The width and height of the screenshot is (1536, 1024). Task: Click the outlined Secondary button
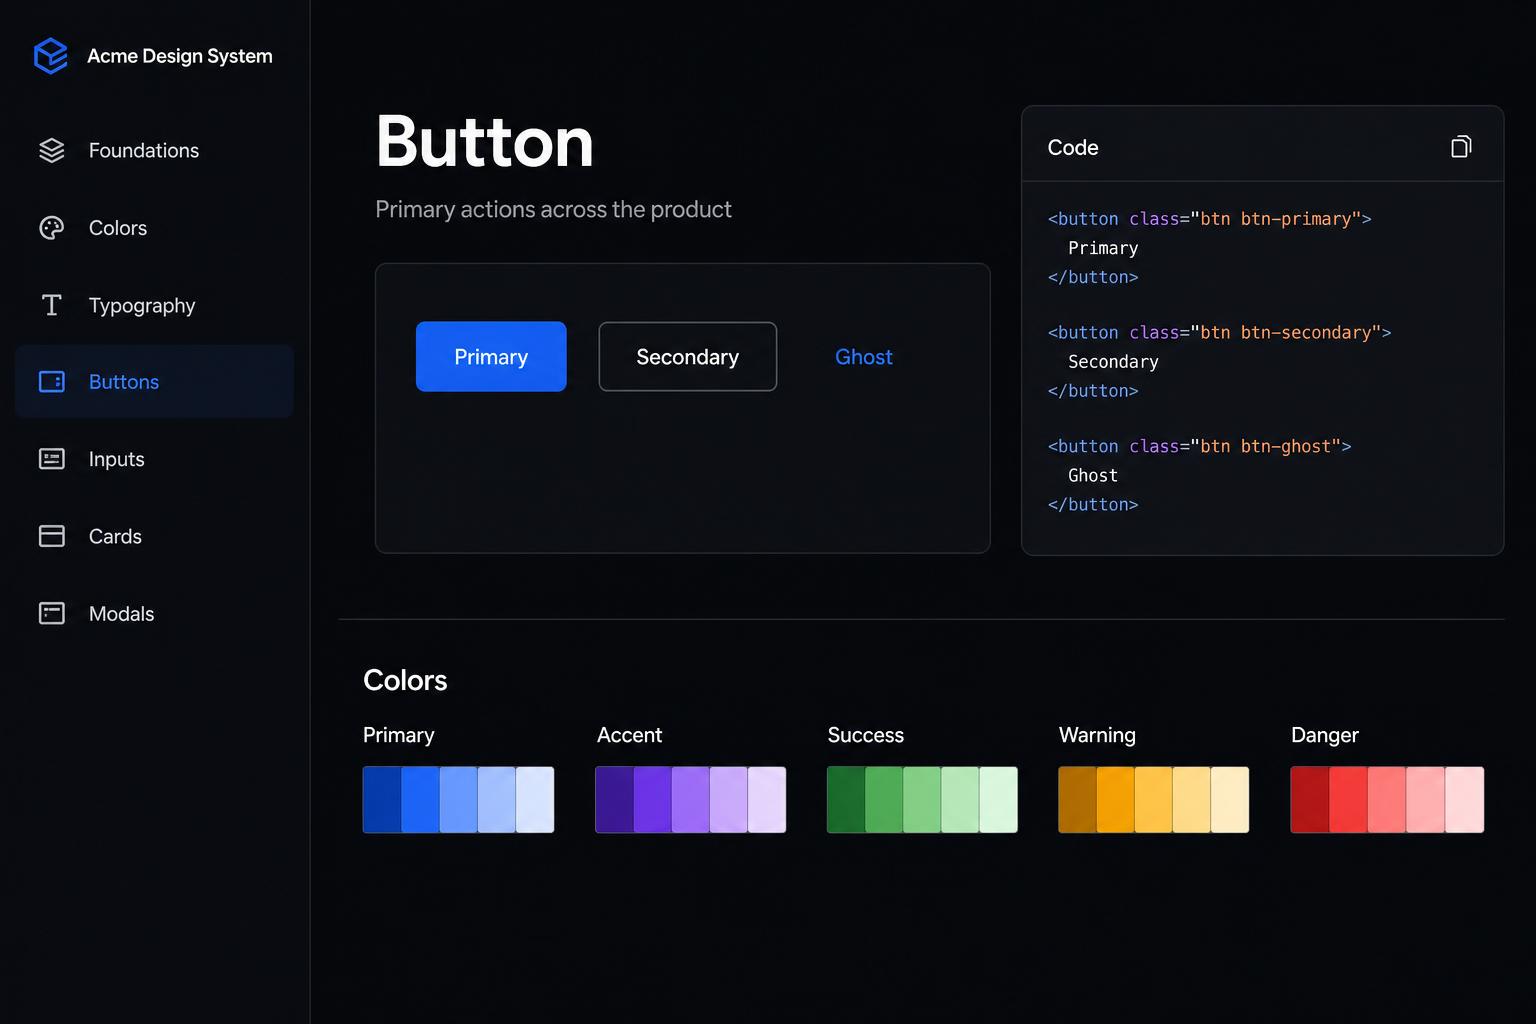(688, 357)
